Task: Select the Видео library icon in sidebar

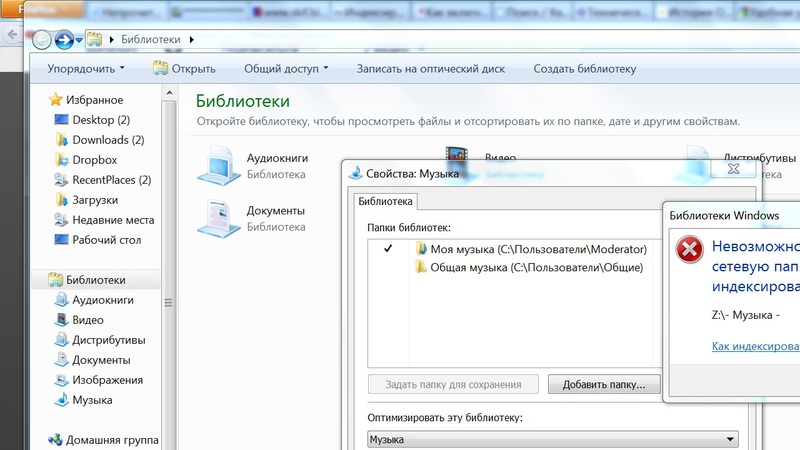Action: coord(61,319)
